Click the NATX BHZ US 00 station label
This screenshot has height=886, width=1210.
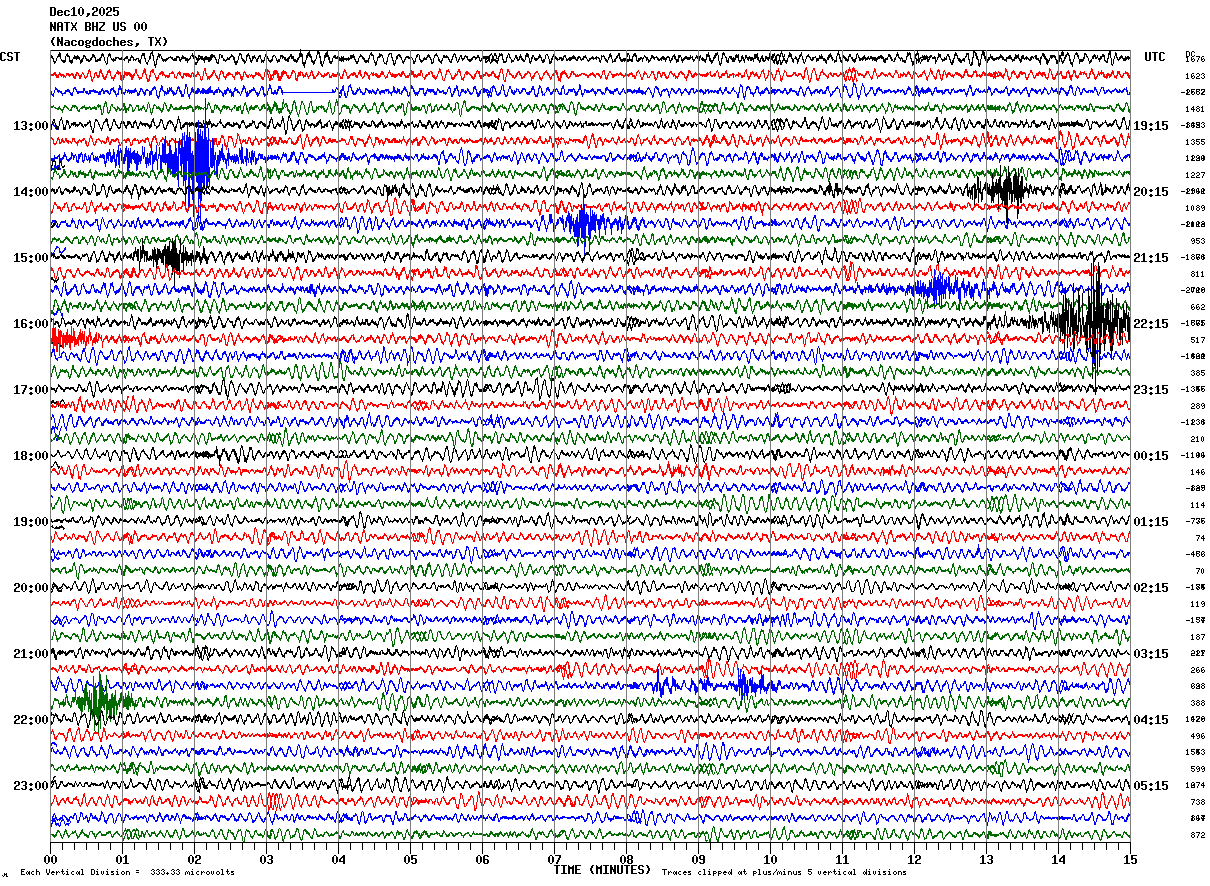coord(98,27)
